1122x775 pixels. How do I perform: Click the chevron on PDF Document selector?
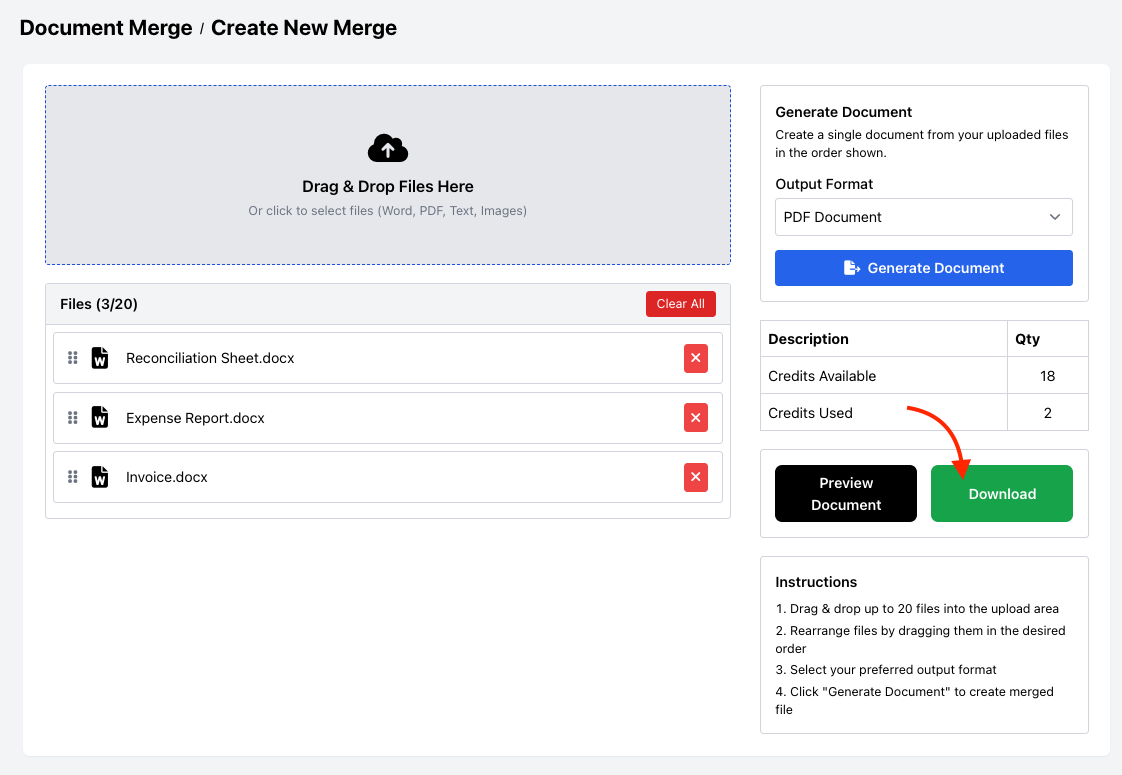pyautogui.click(x=1055, y=217)
